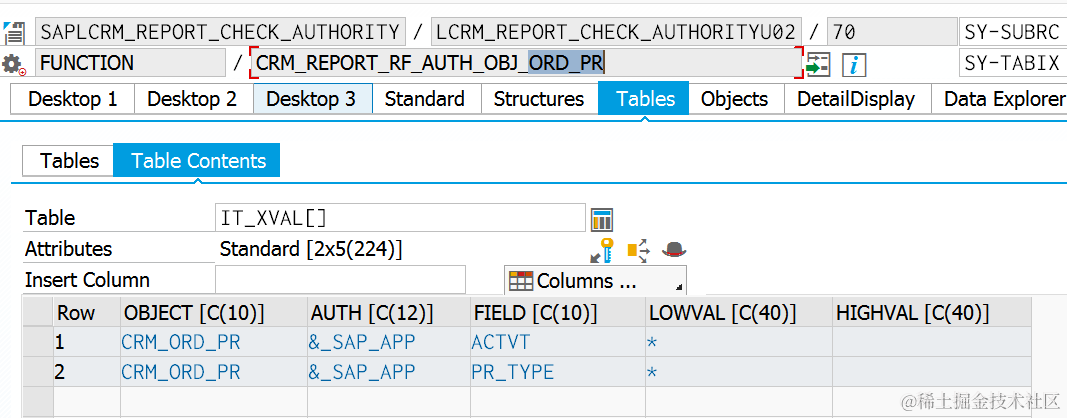Click the empty HIGHVAL cell in row 2
The width and height of the screenshot is (1067, 418).
(932, 372)
